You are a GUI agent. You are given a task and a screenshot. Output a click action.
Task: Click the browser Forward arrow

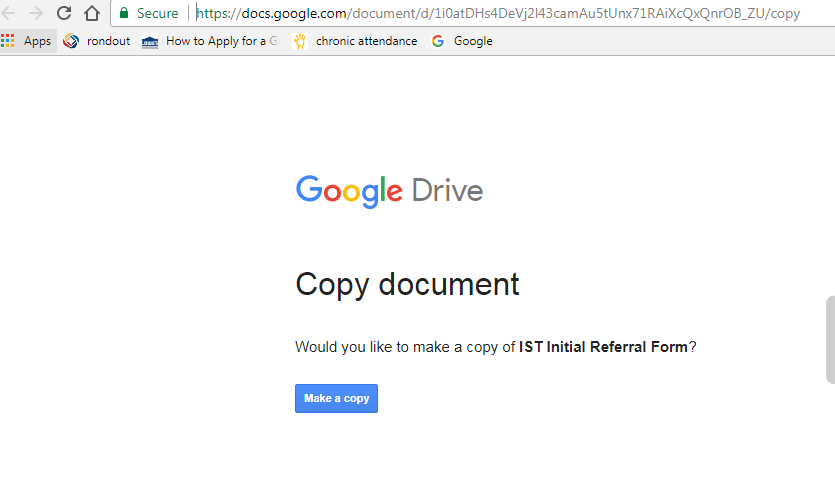click(x=36, y=13)
